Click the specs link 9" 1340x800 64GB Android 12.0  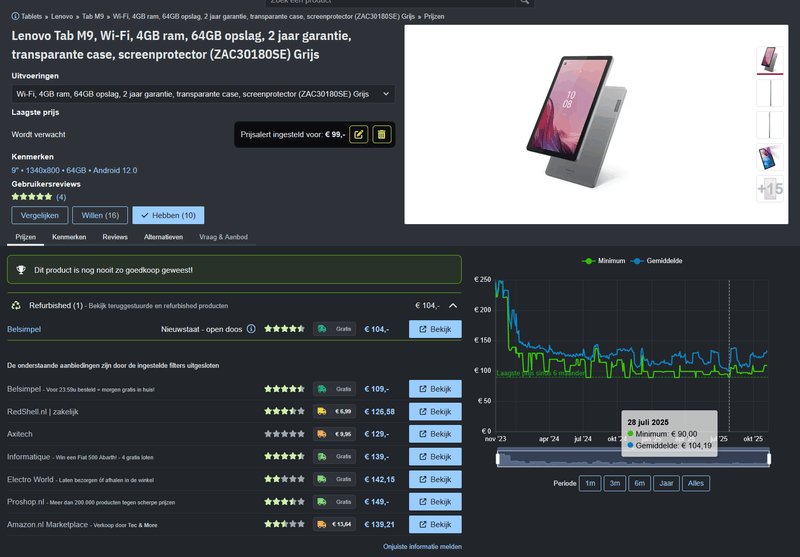tap(74, 170)
